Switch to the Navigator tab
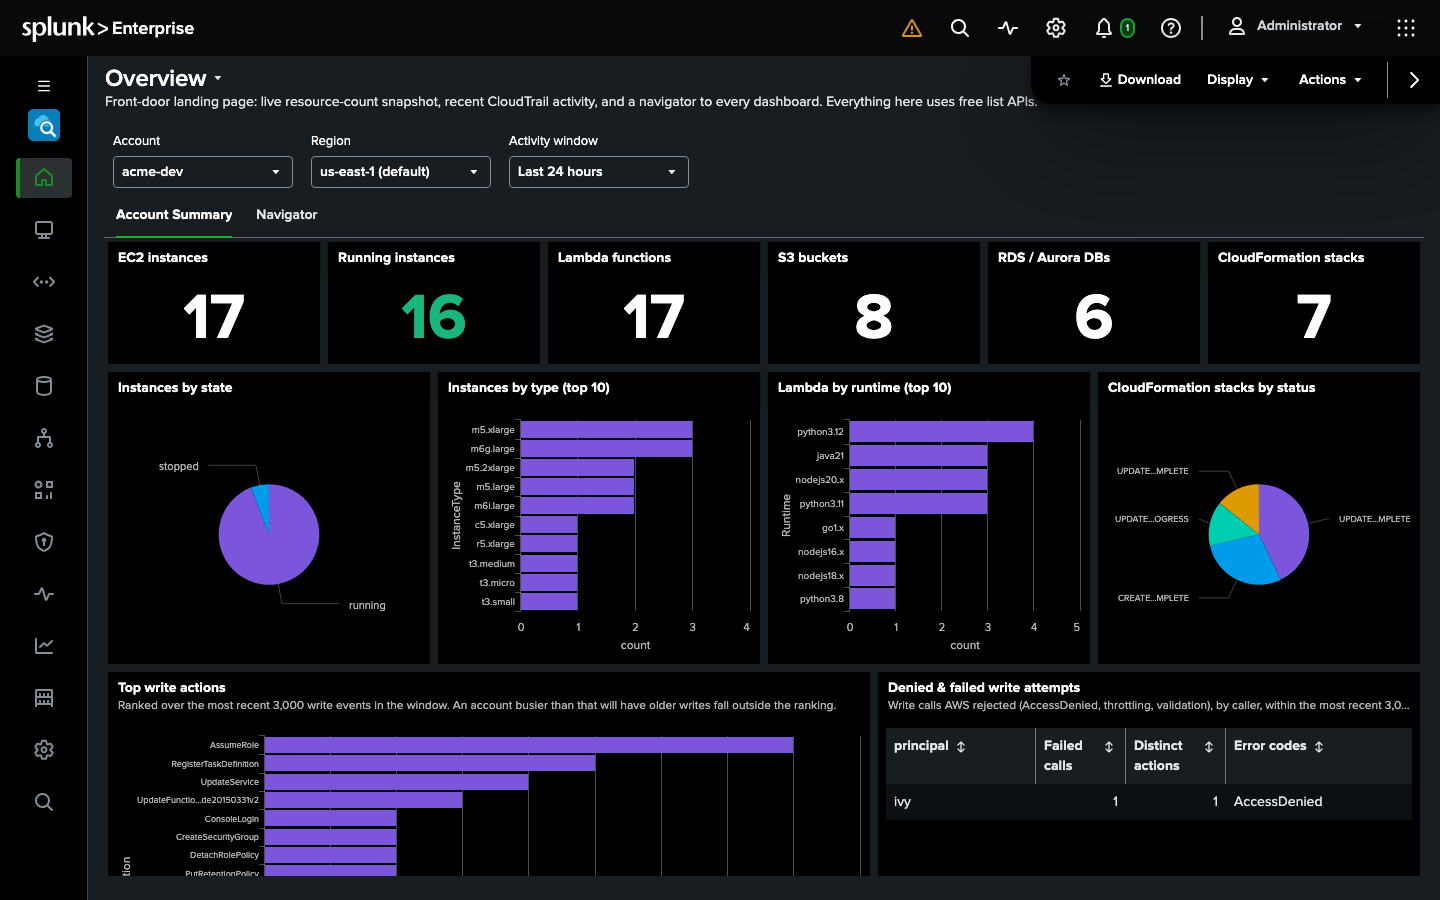This screenshot has height=900, width=1440. point(286,215)
